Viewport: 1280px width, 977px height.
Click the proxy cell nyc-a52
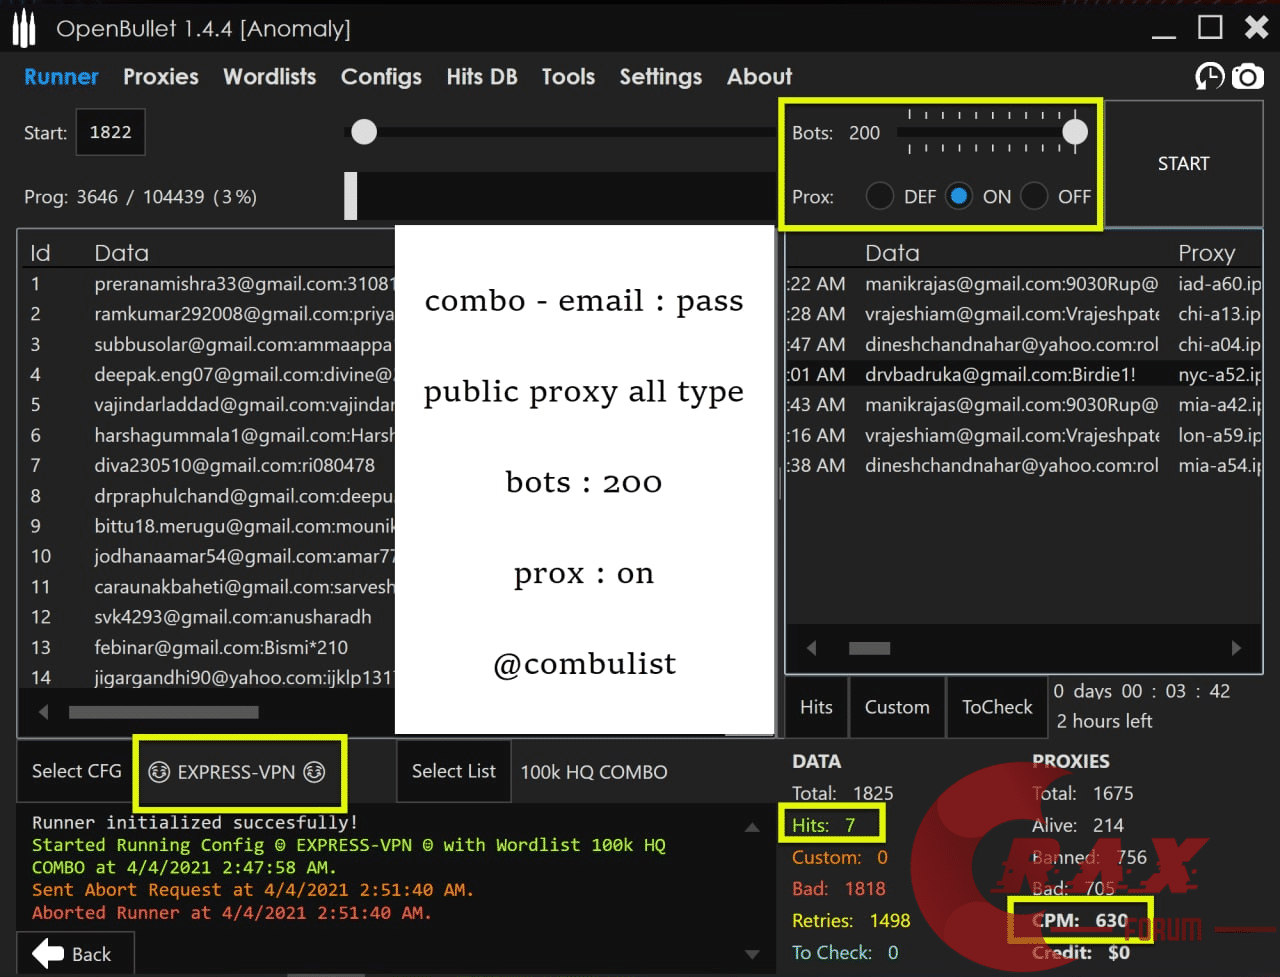pos(1219,374)
